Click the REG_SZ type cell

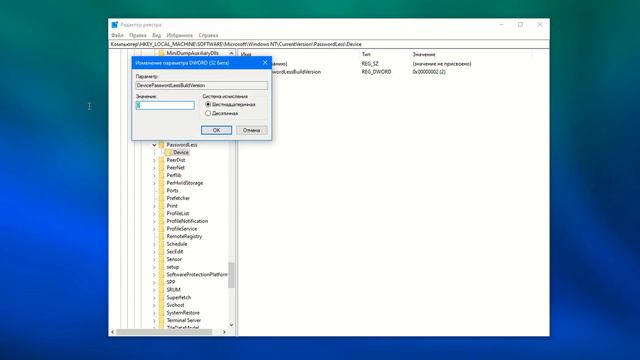370,64
